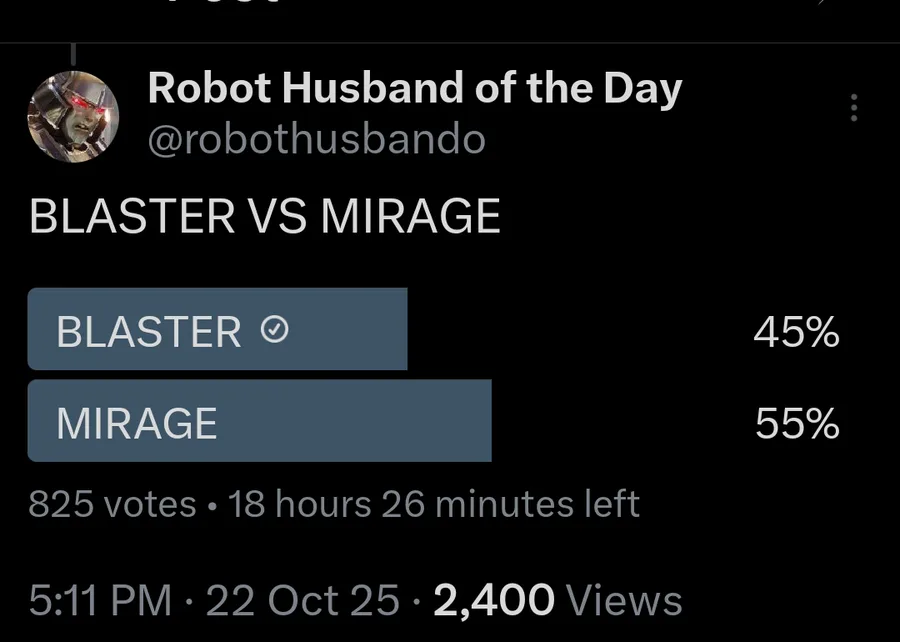Click the word MIRAGE in the post text

(x=410, y=217)
